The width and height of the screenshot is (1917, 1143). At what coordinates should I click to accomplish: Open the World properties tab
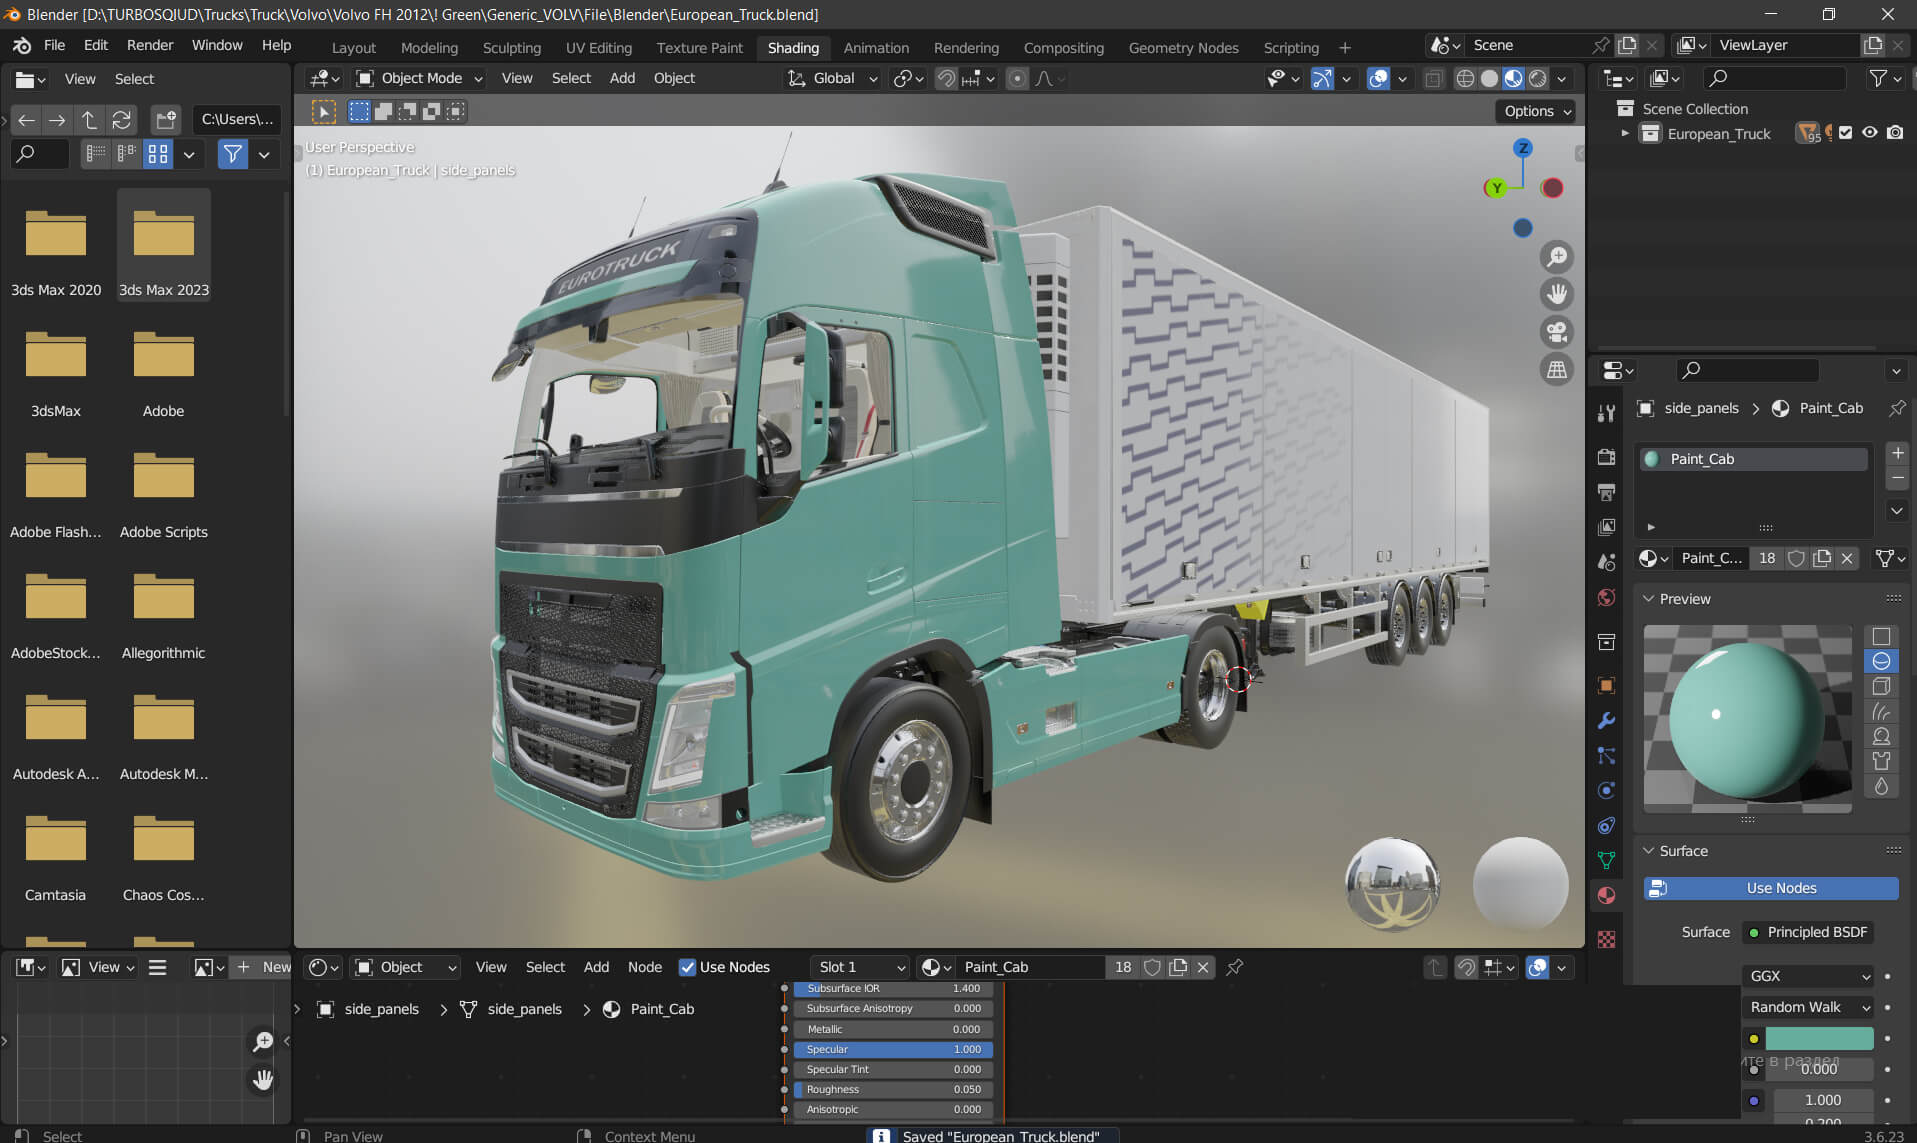pyautogui.click(x=1606, y=598)
